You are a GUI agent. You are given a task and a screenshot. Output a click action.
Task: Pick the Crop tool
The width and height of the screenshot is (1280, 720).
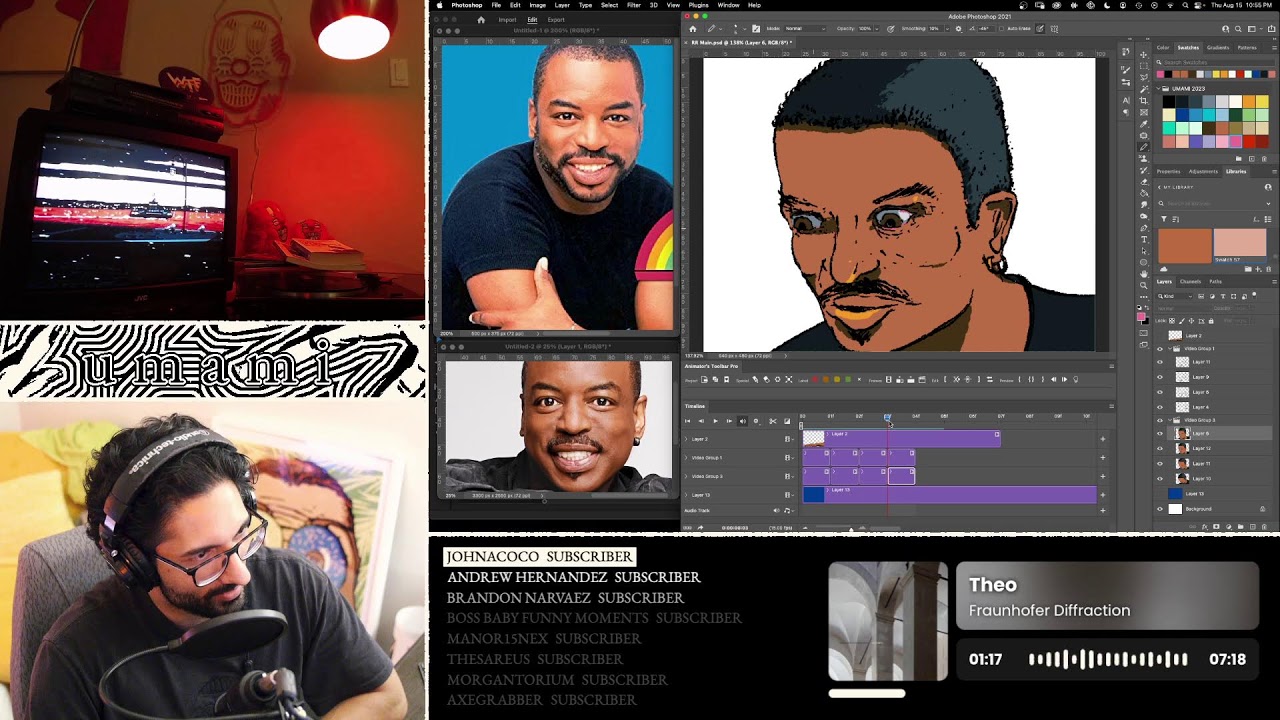click(1144, 101)
